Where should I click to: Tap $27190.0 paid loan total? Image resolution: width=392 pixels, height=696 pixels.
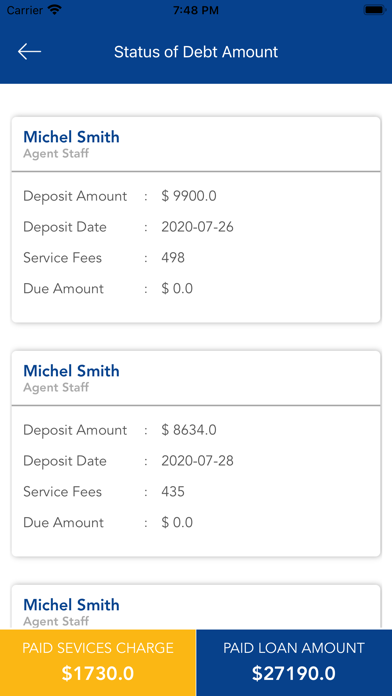click(x=294, y=674)
